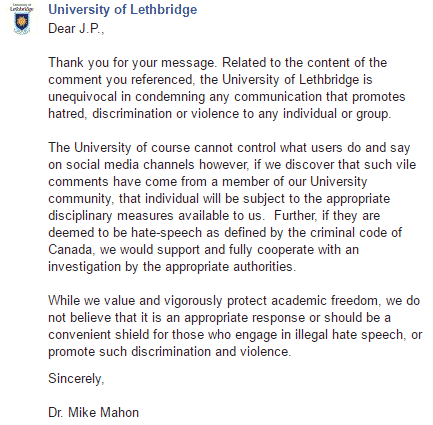Click the word 'hate-speech' in the second paragraph
The width and height of the screenshot is (433, 425).
coord(166,233)
